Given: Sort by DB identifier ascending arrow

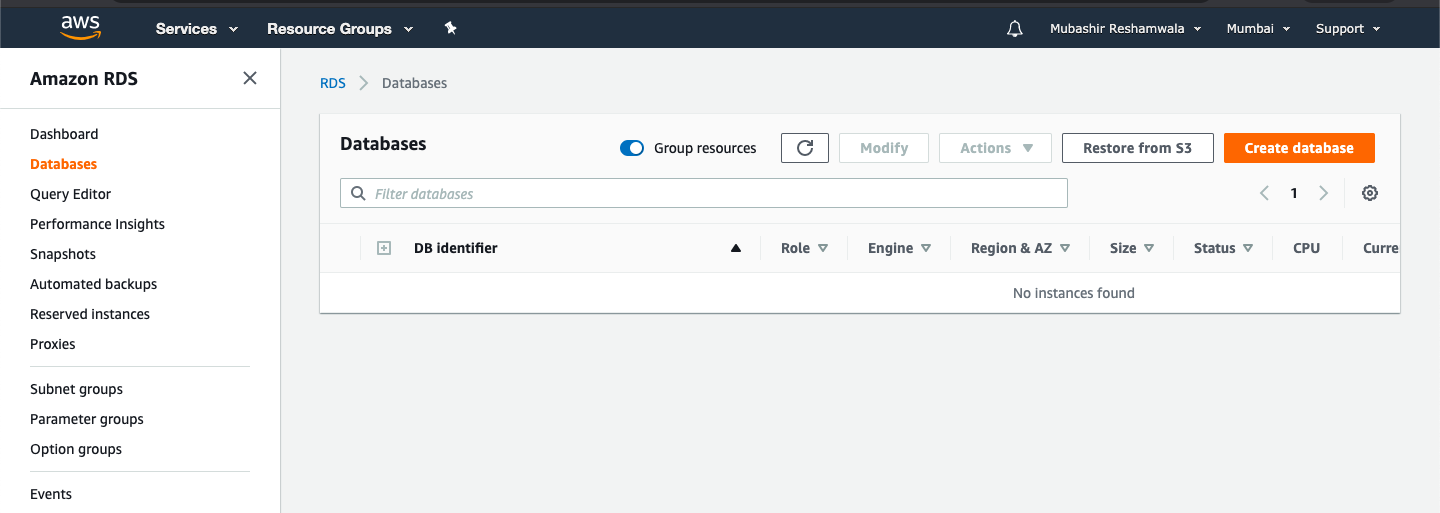Looking at the screenshot, I should pyautogui.click(x=736, y=248).
